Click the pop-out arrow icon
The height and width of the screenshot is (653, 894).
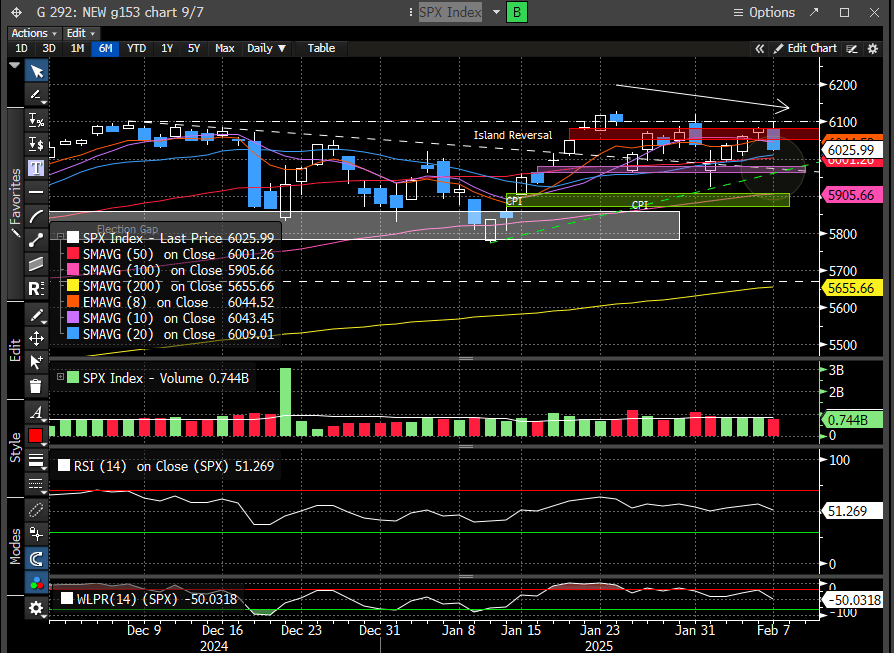814,12
